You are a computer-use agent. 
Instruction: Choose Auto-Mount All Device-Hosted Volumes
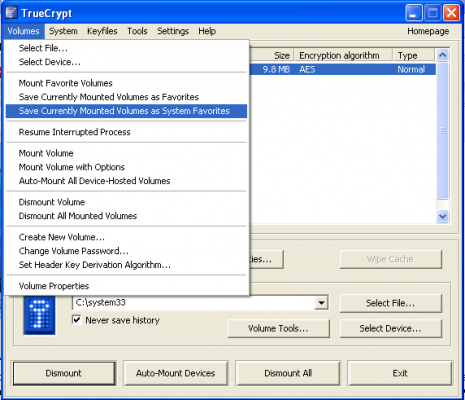pos(126,181)
